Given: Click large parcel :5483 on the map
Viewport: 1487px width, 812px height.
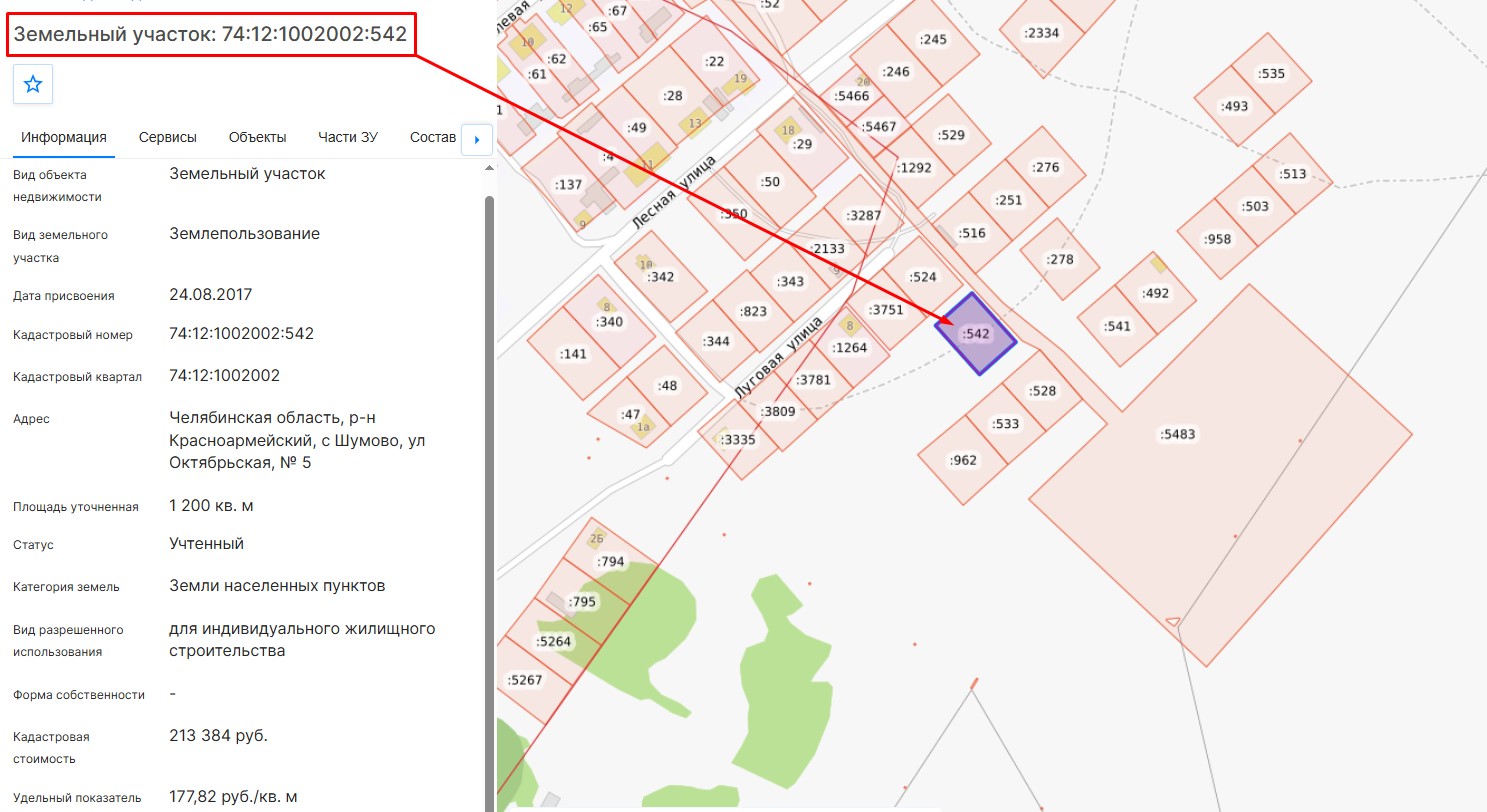Looking at the screenshot, I should (x=1178, y=435).
